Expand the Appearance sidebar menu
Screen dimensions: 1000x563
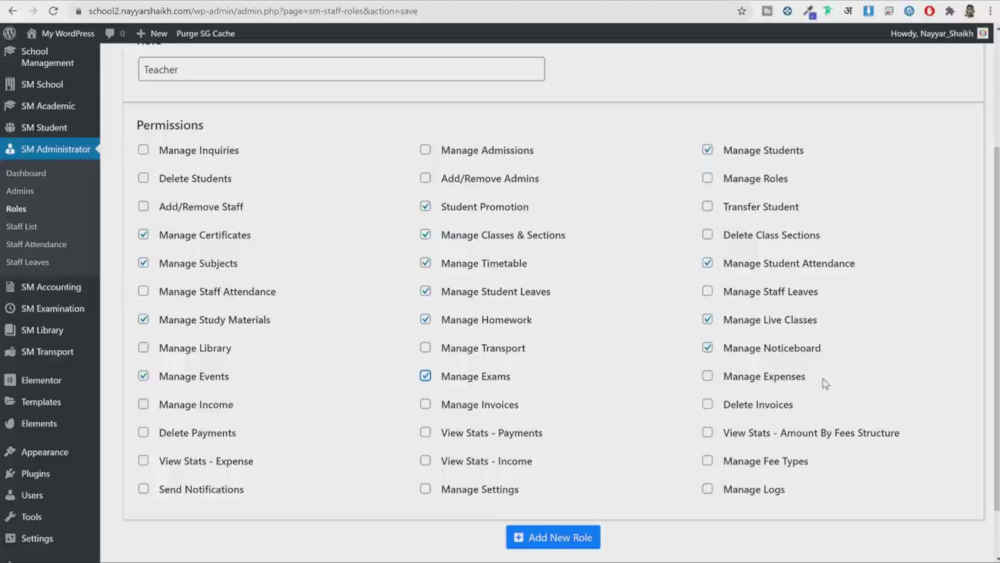point(44,452)
